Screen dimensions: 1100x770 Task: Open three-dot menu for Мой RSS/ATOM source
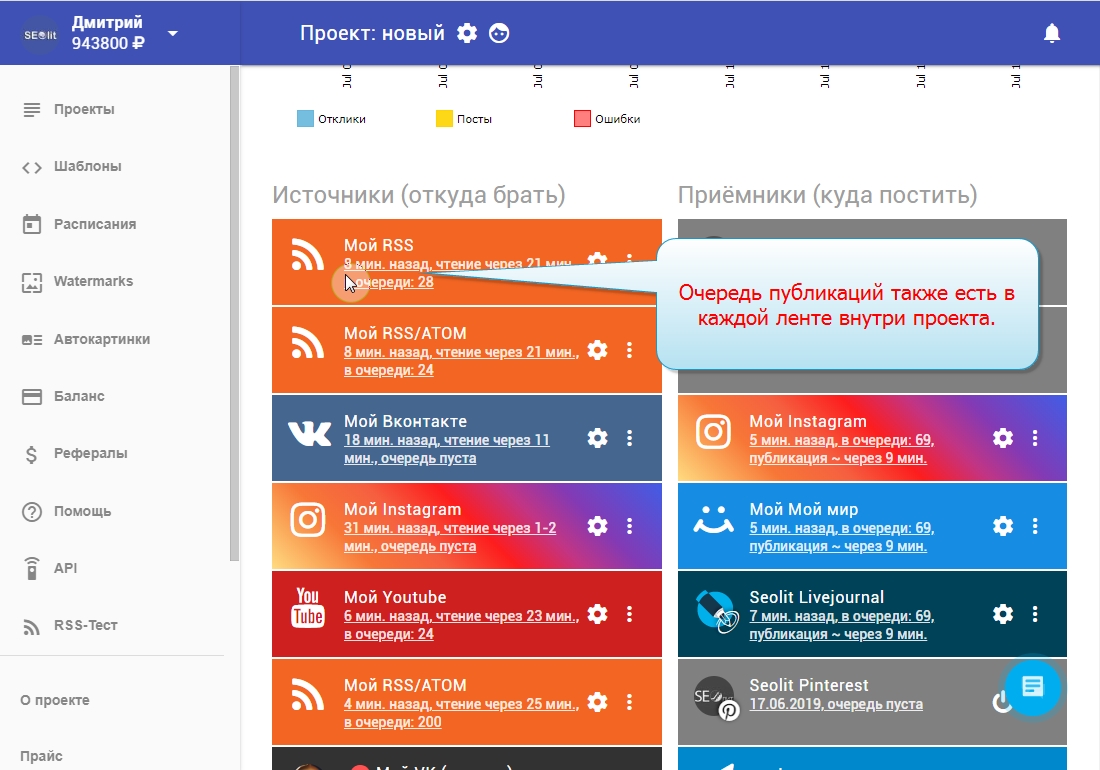[x=629, y=350]
